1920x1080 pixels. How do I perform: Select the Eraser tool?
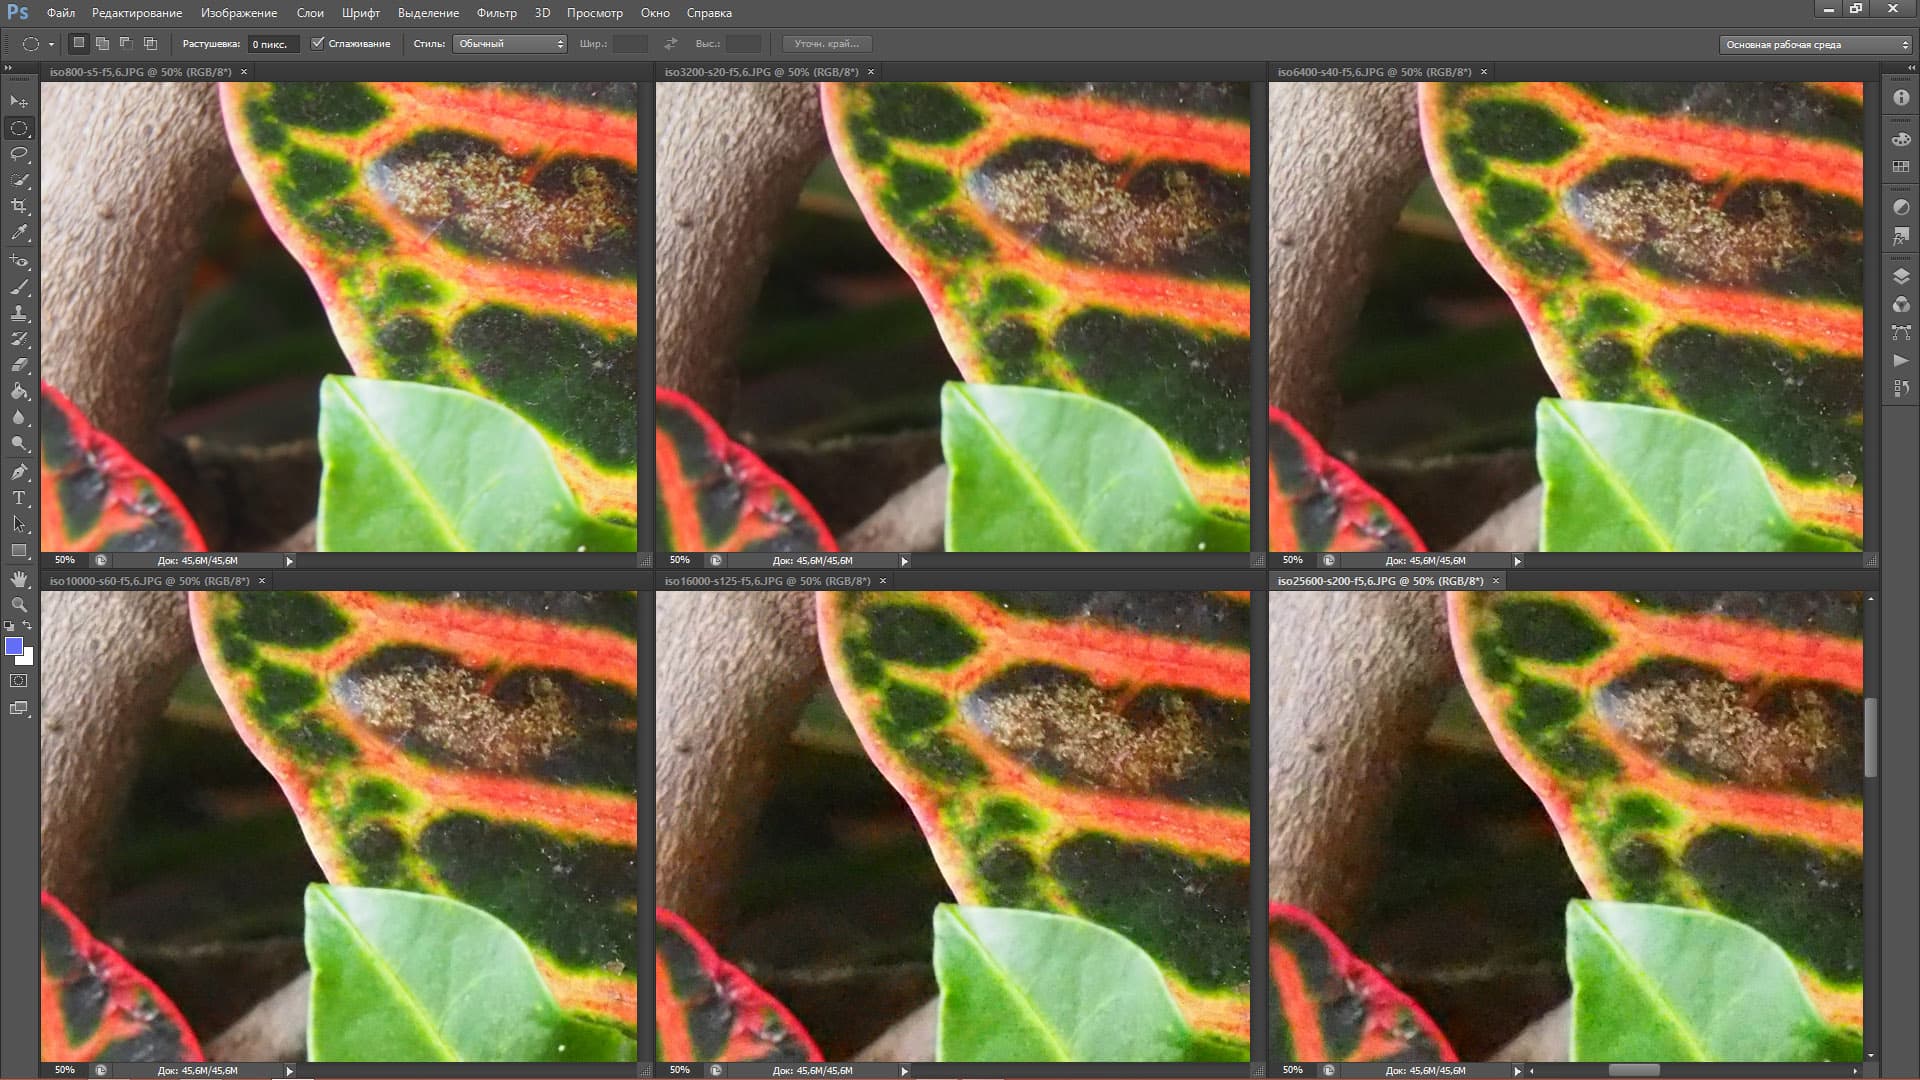(x=19, y=365)
